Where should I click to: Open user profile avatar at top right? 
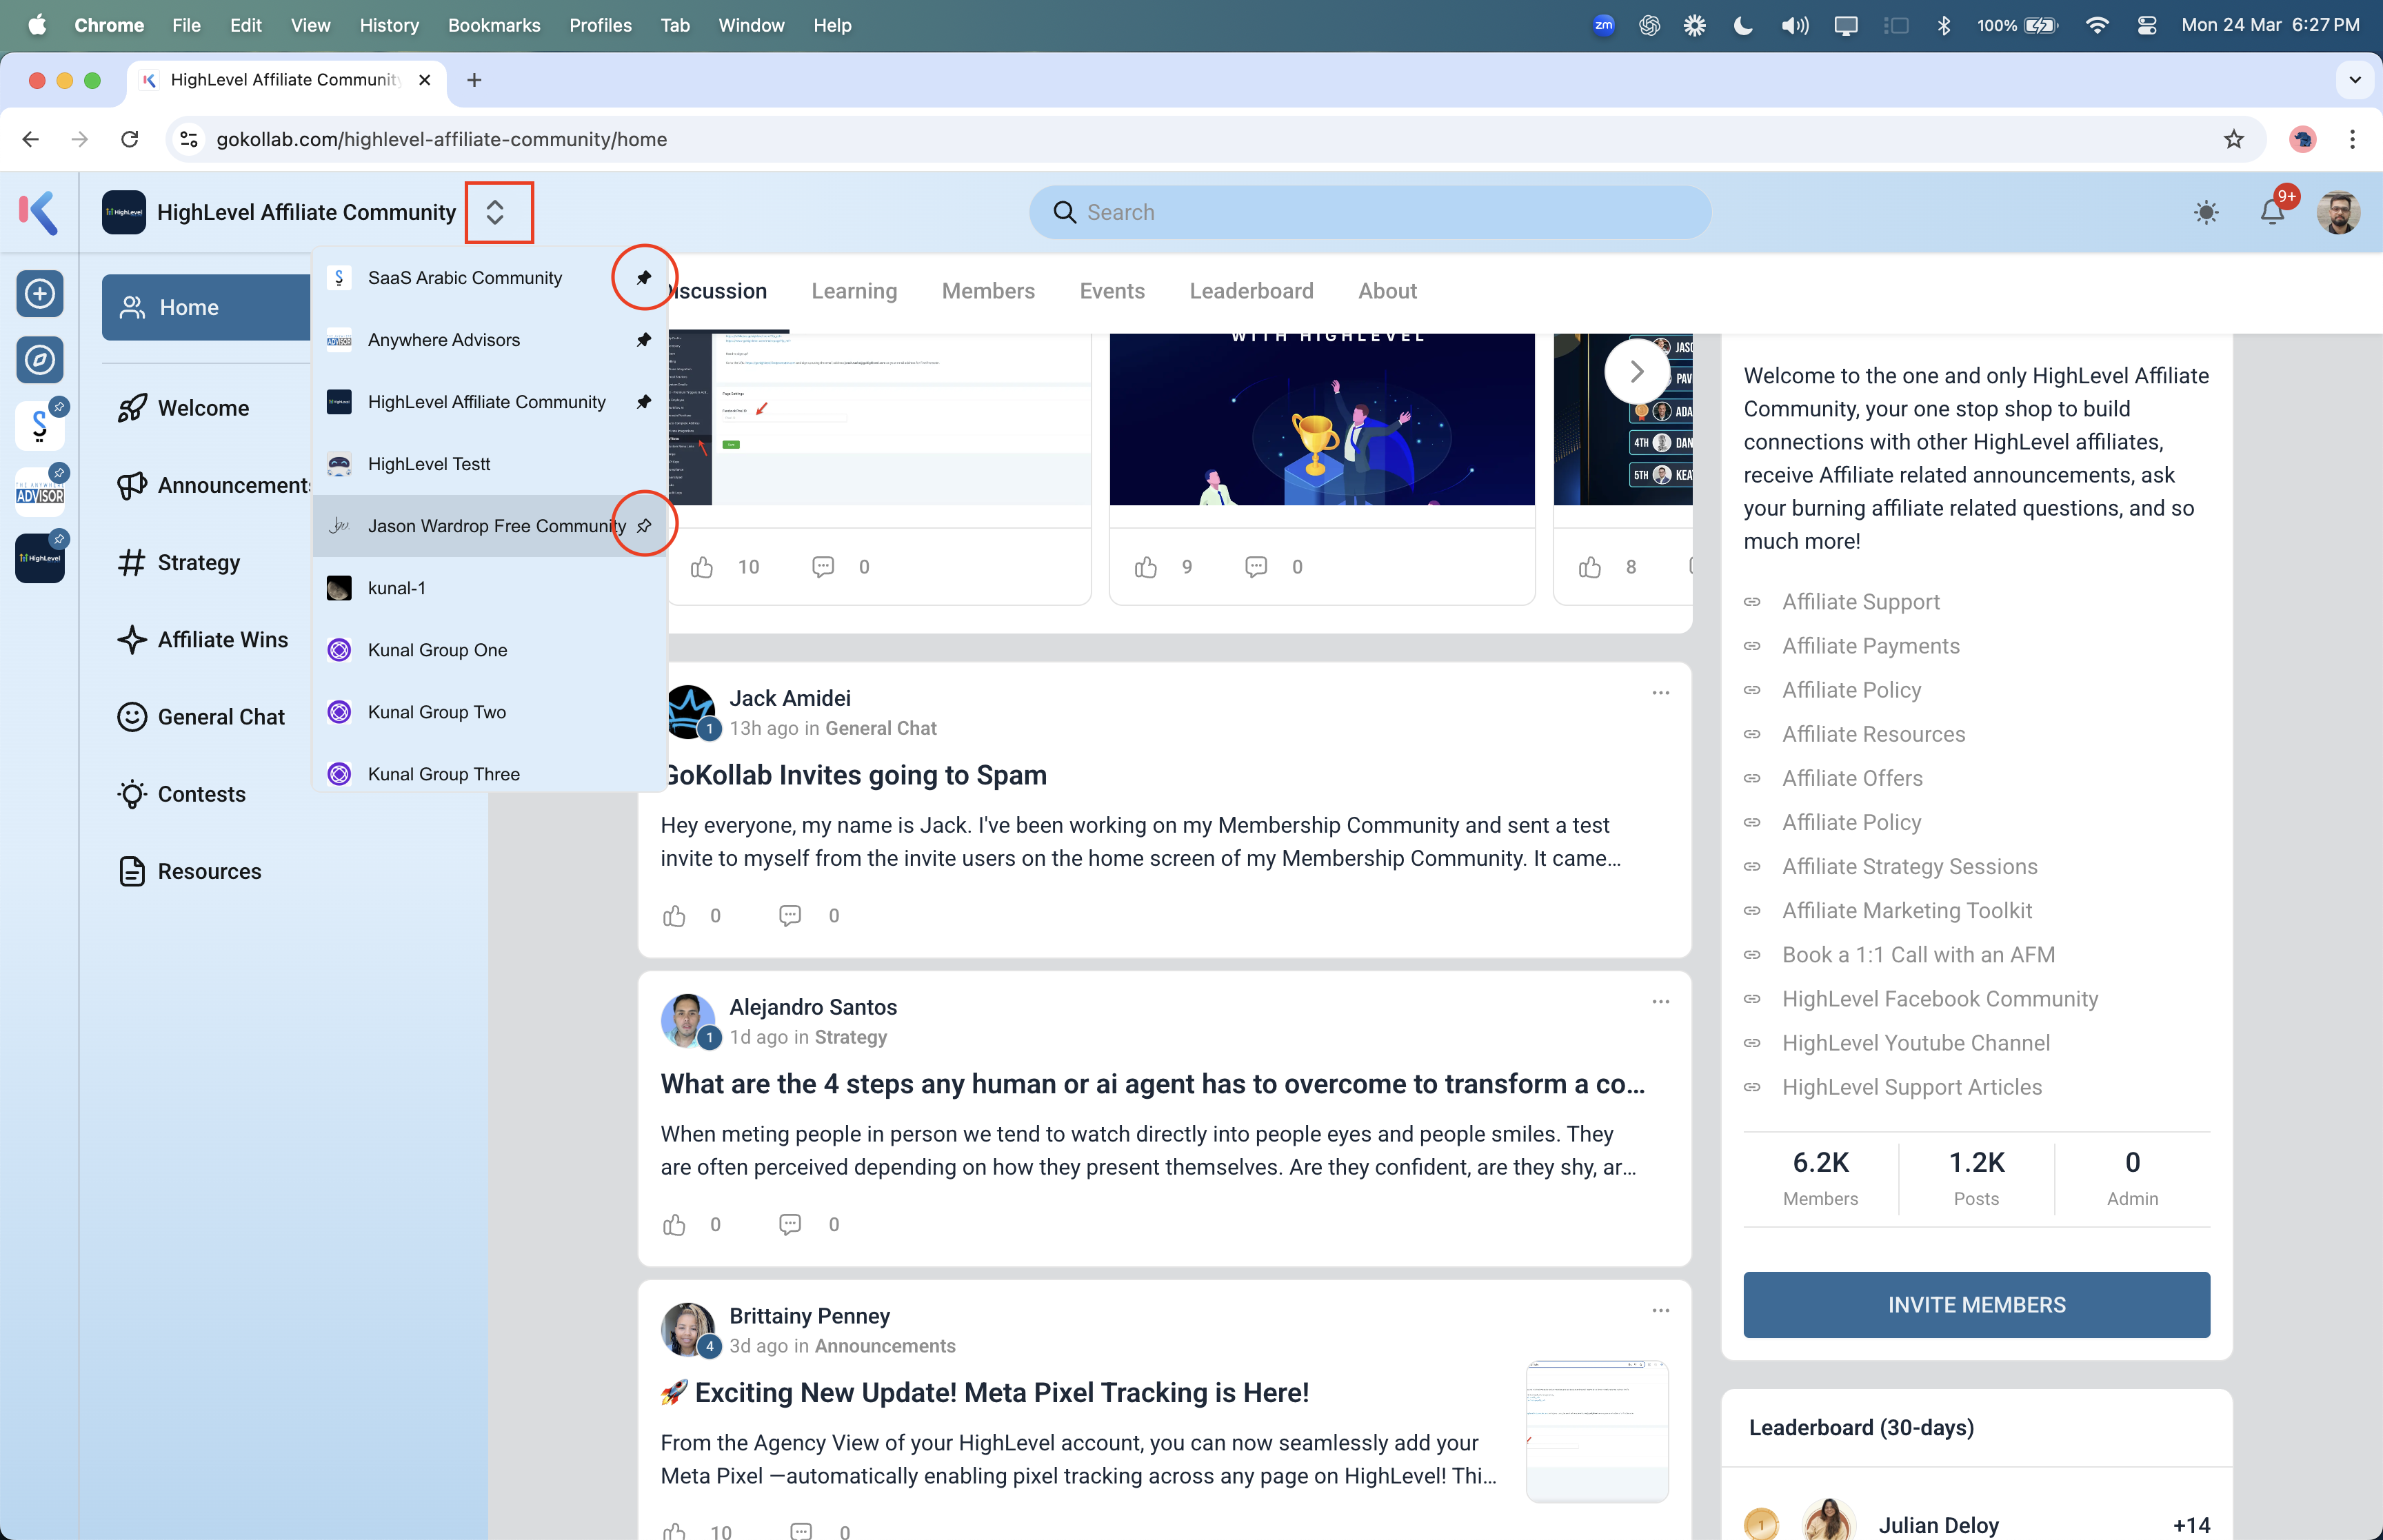(x=2337, y=212)
